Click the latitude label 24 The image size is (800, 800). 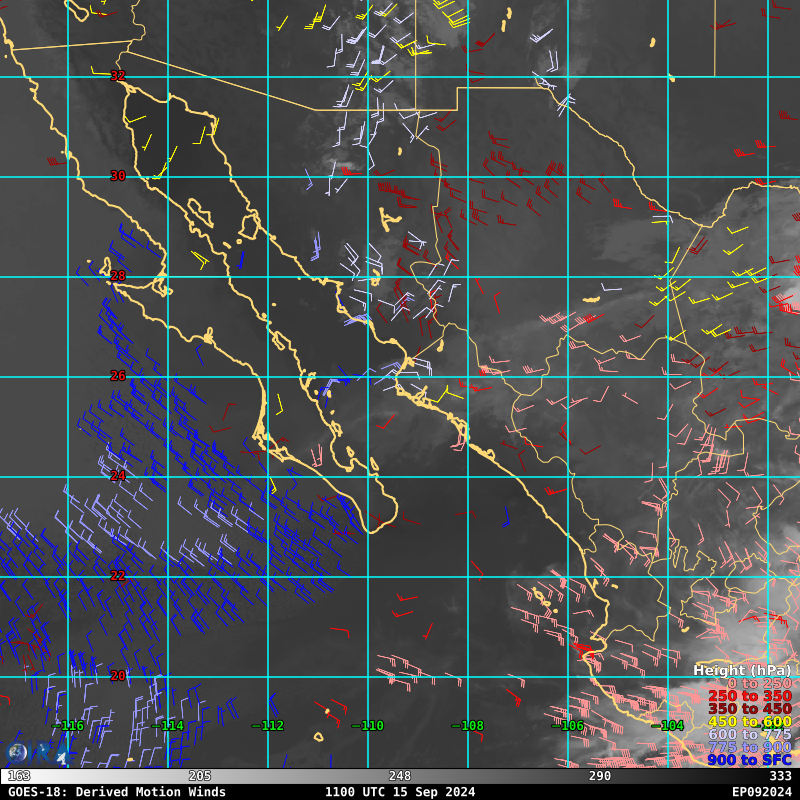(x=118, y=476)
